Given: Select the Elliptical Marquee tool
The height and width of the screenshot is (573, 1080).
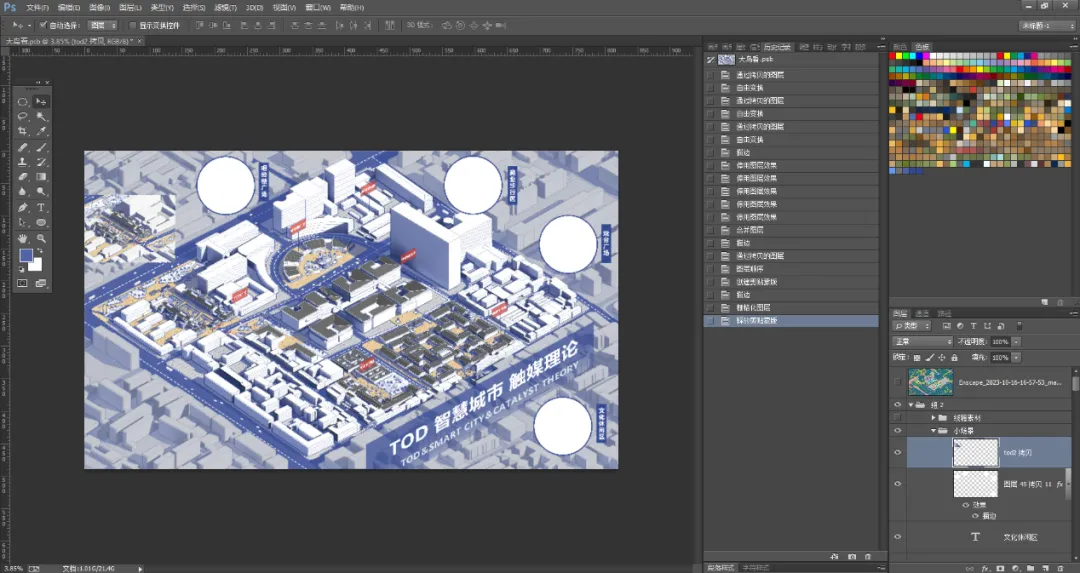Looking at the screenshot, I should click(x=23, y=101).
